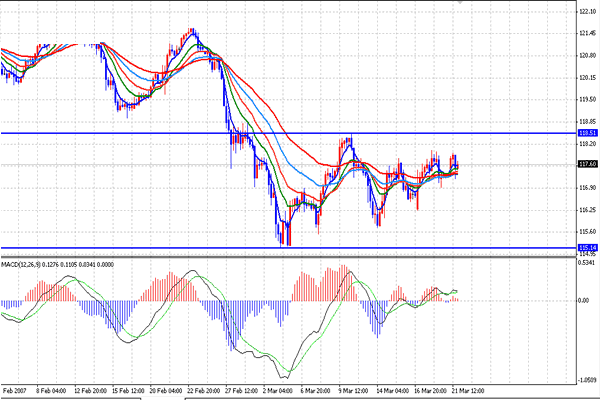
Task: Click the 117.60 current price label
Action: point(587,164)
